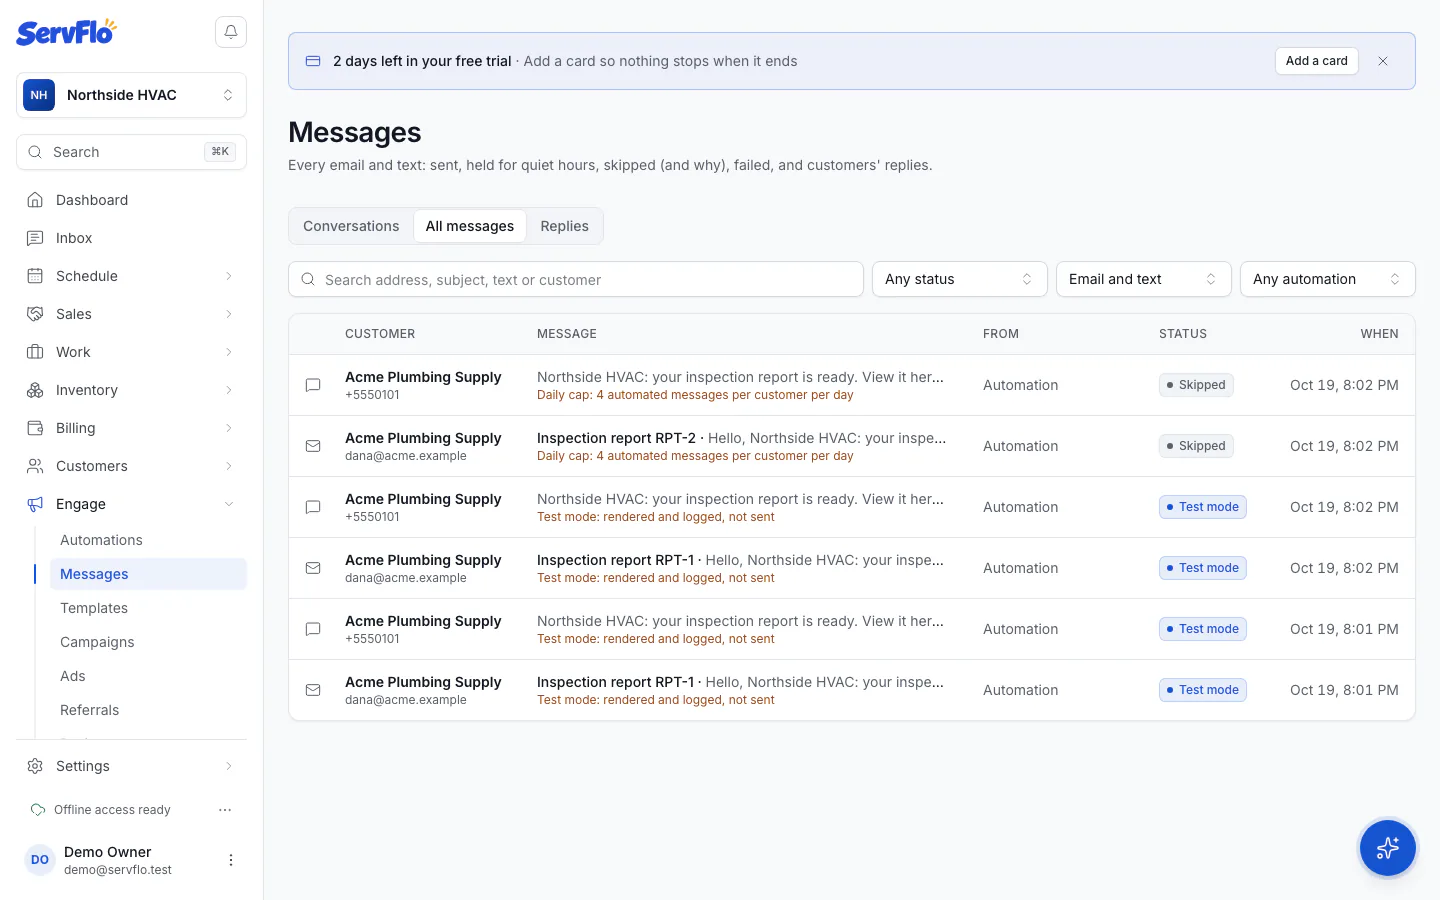Click the Schedule calendar icon

(35, 276)
